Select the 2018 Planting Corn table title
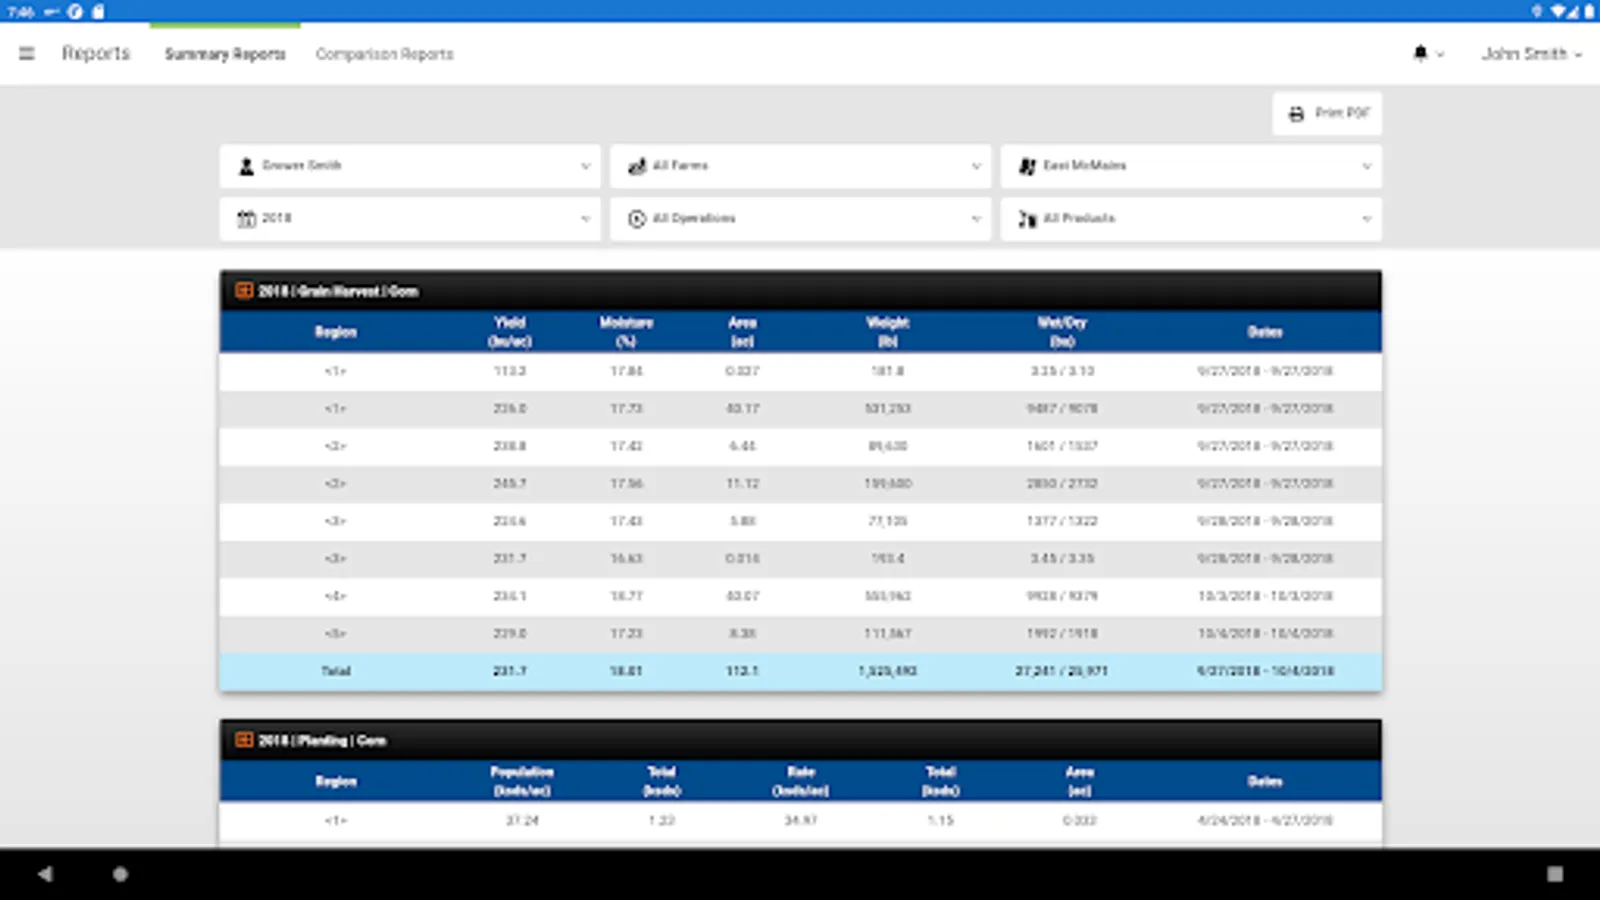 coord(322,740)
